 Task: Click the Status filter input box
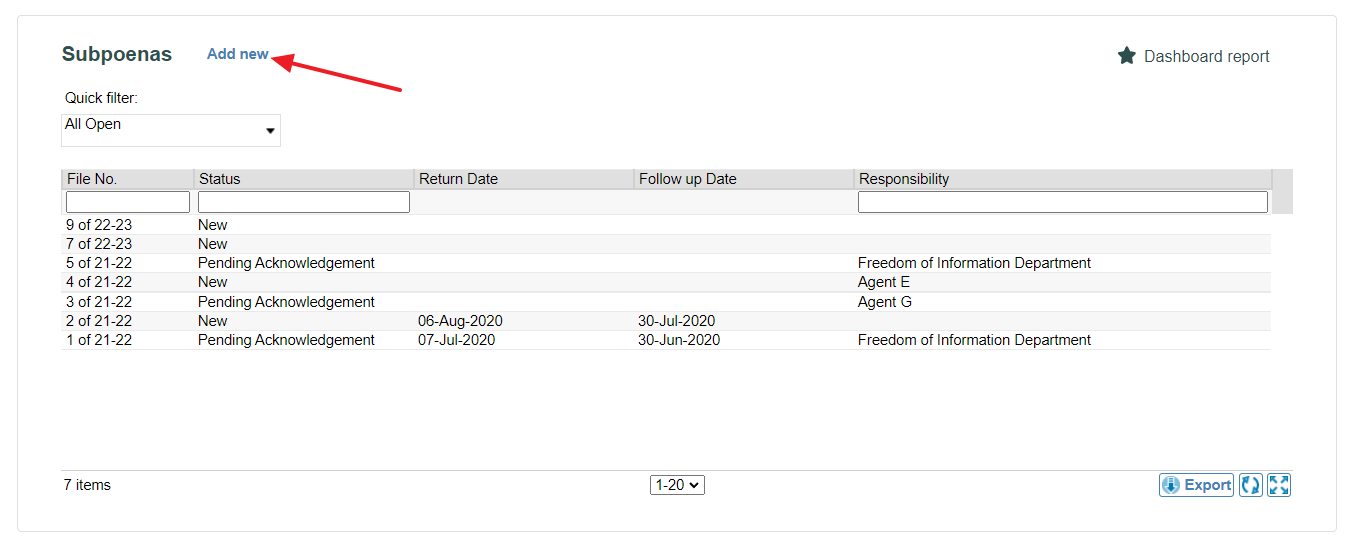point(304,202)
